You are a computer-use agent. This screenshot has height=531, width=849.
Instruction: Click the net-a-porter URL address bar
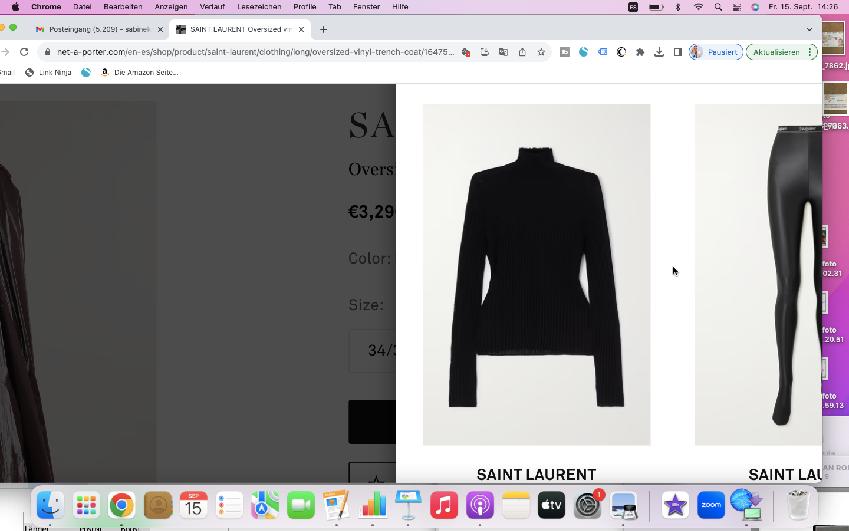tap(254, 52)
